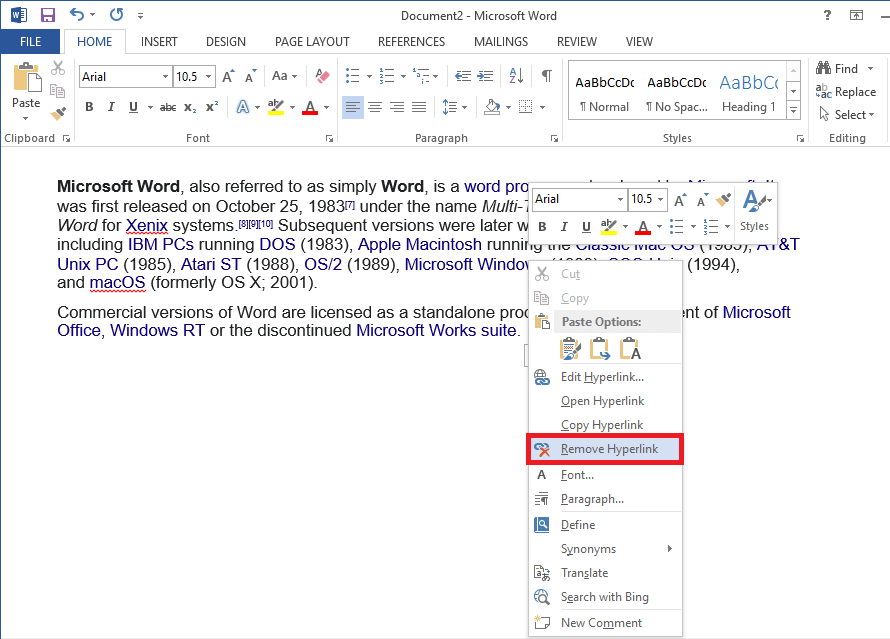The image size is (890, 639).
Task: Open Synonyms submenu in context menu
Action: tap(605, 549)
